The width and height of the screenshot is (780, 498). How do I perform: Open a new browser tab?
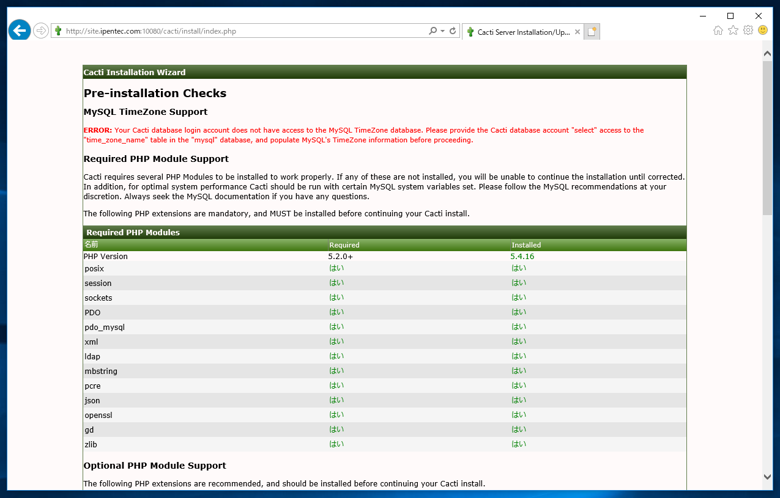coord(591,32)
